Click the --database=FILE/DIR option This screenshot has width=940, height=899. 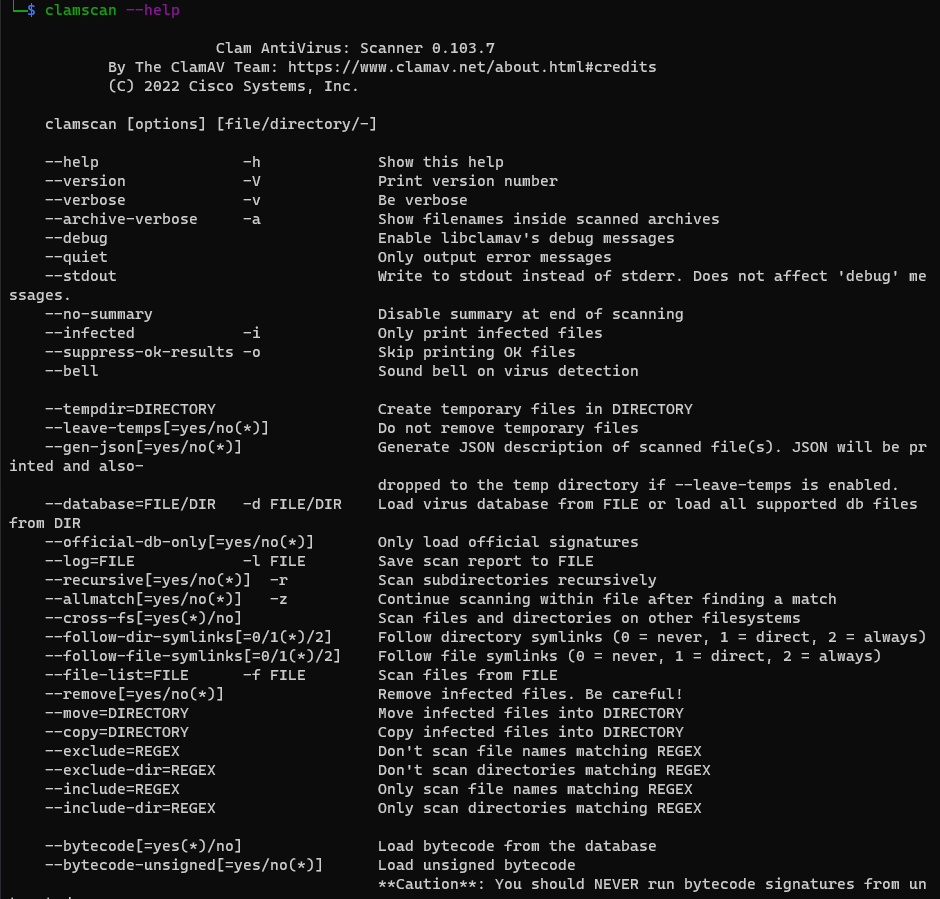click(x=130, y=504)
